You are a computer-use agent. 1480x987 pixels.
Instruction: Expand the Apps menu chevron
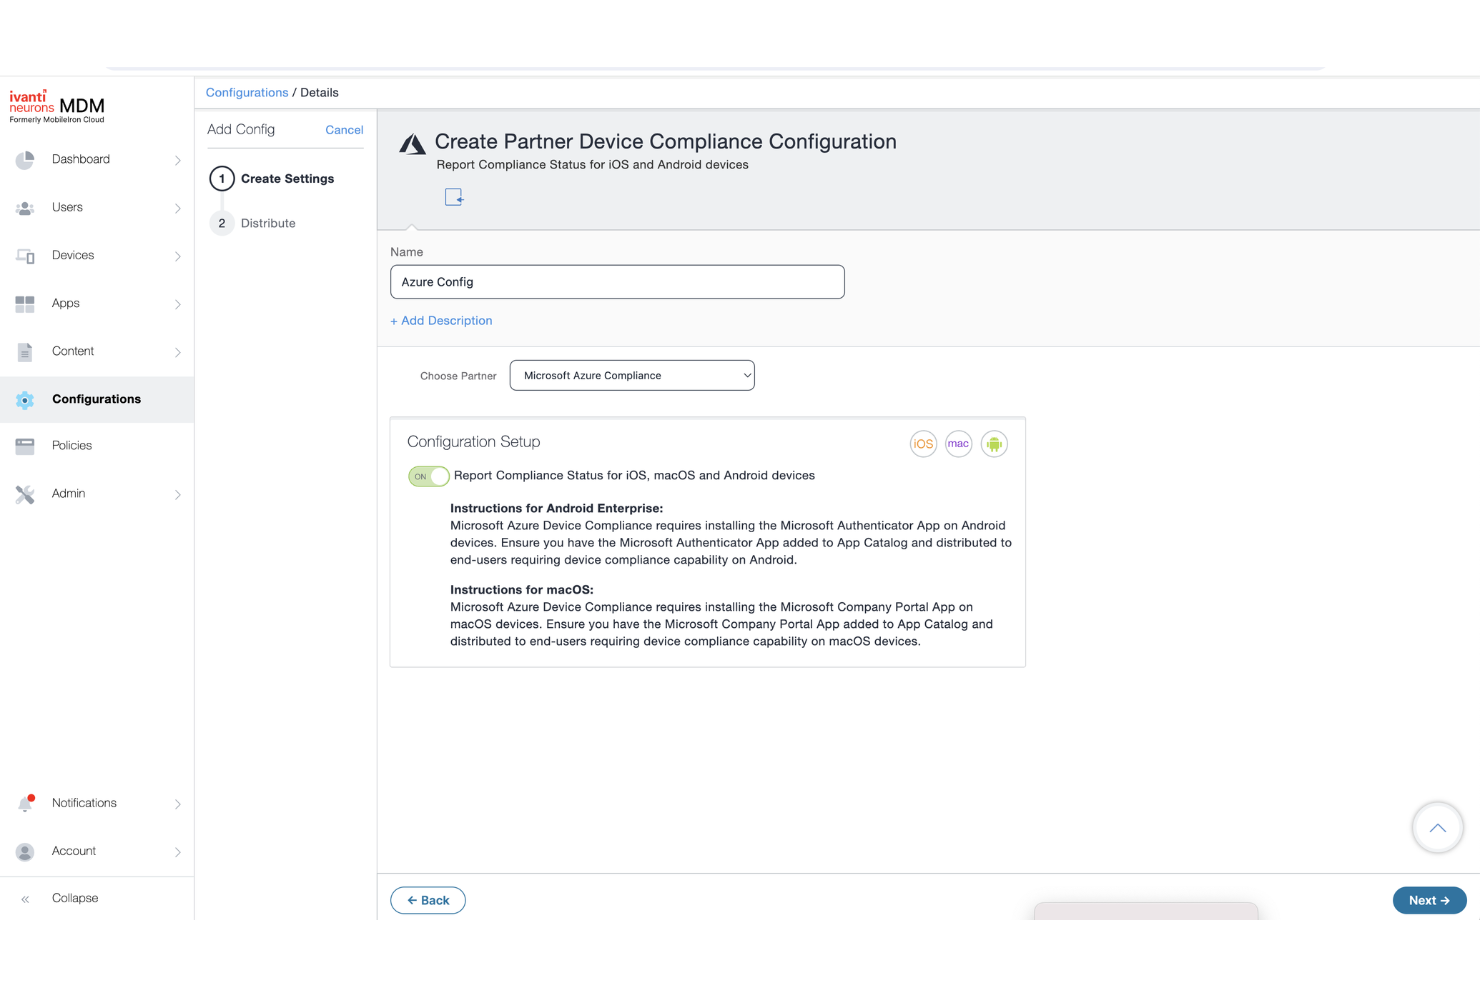tap(178, 304)
